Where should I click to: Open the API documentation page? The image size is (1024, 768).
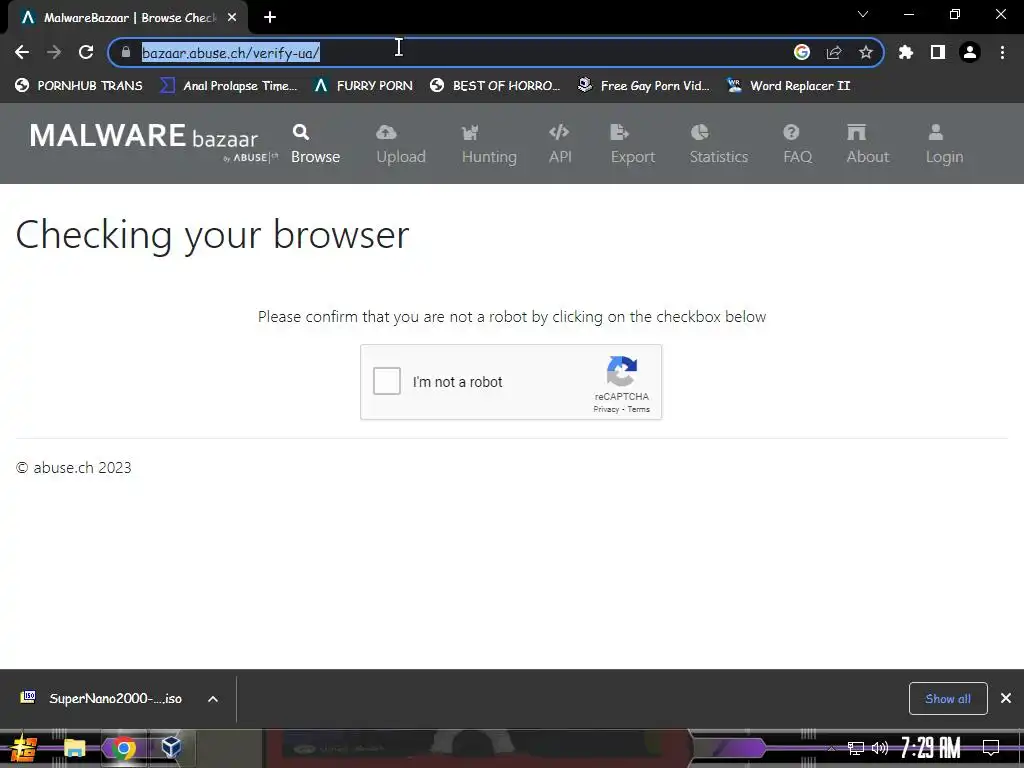point(560,144)
